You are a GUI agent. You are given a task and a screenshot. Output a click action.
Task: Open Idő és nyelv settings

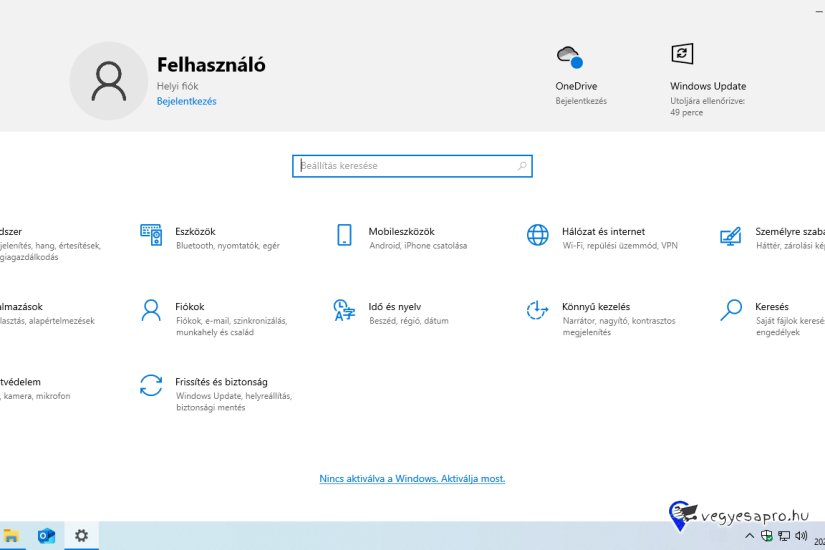394,307
